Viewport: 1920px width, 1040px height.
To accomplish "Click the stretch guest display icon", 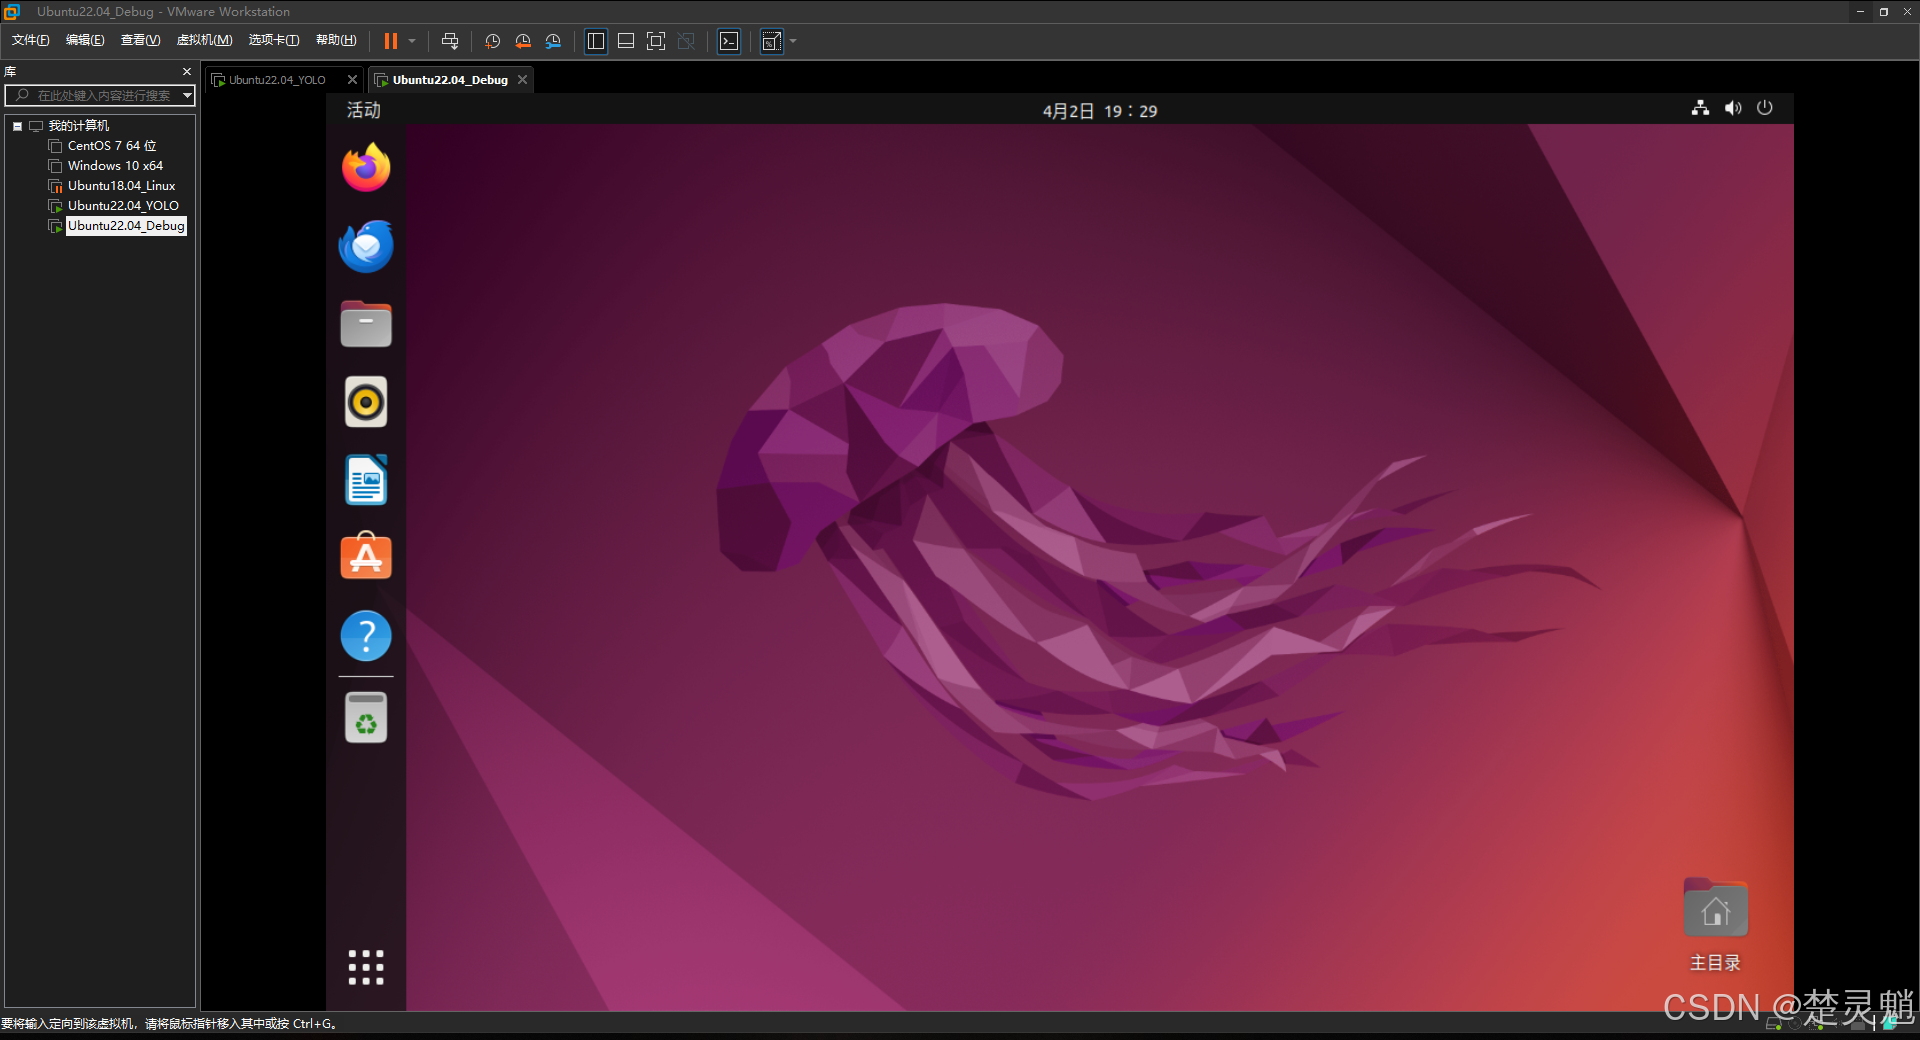I will coord(771,41).
